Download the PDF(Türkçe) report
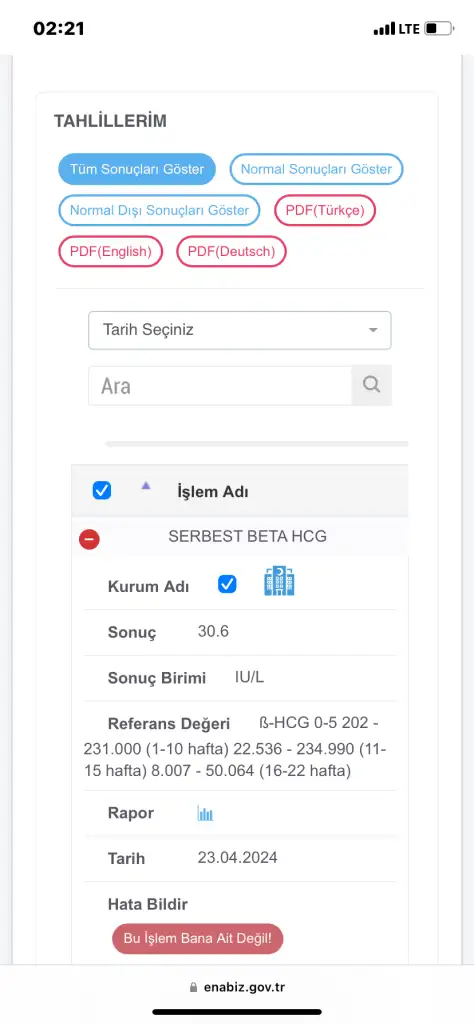474x1024 pixels. (324, 210)
